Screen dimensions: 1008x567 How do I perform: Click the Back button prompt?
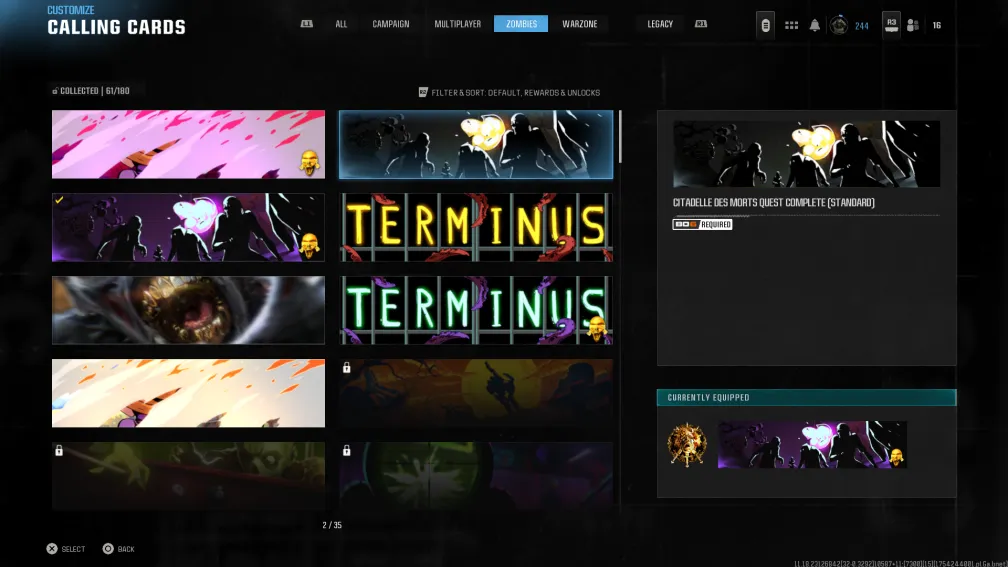[119, 549]
